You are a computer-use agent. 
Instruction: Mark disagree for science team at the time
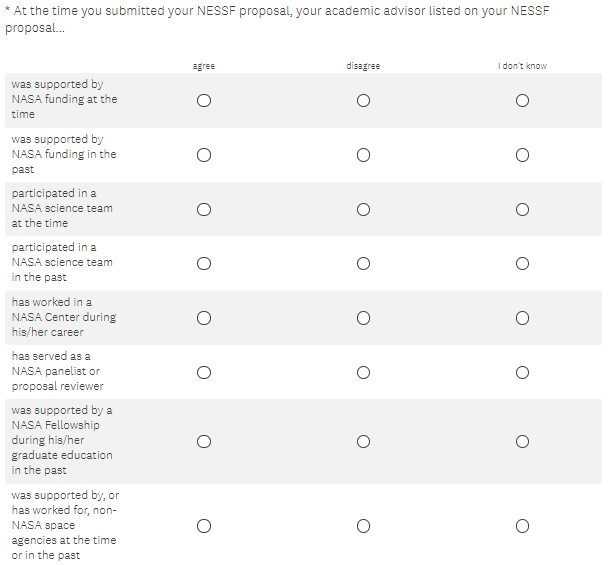(363, 209)
